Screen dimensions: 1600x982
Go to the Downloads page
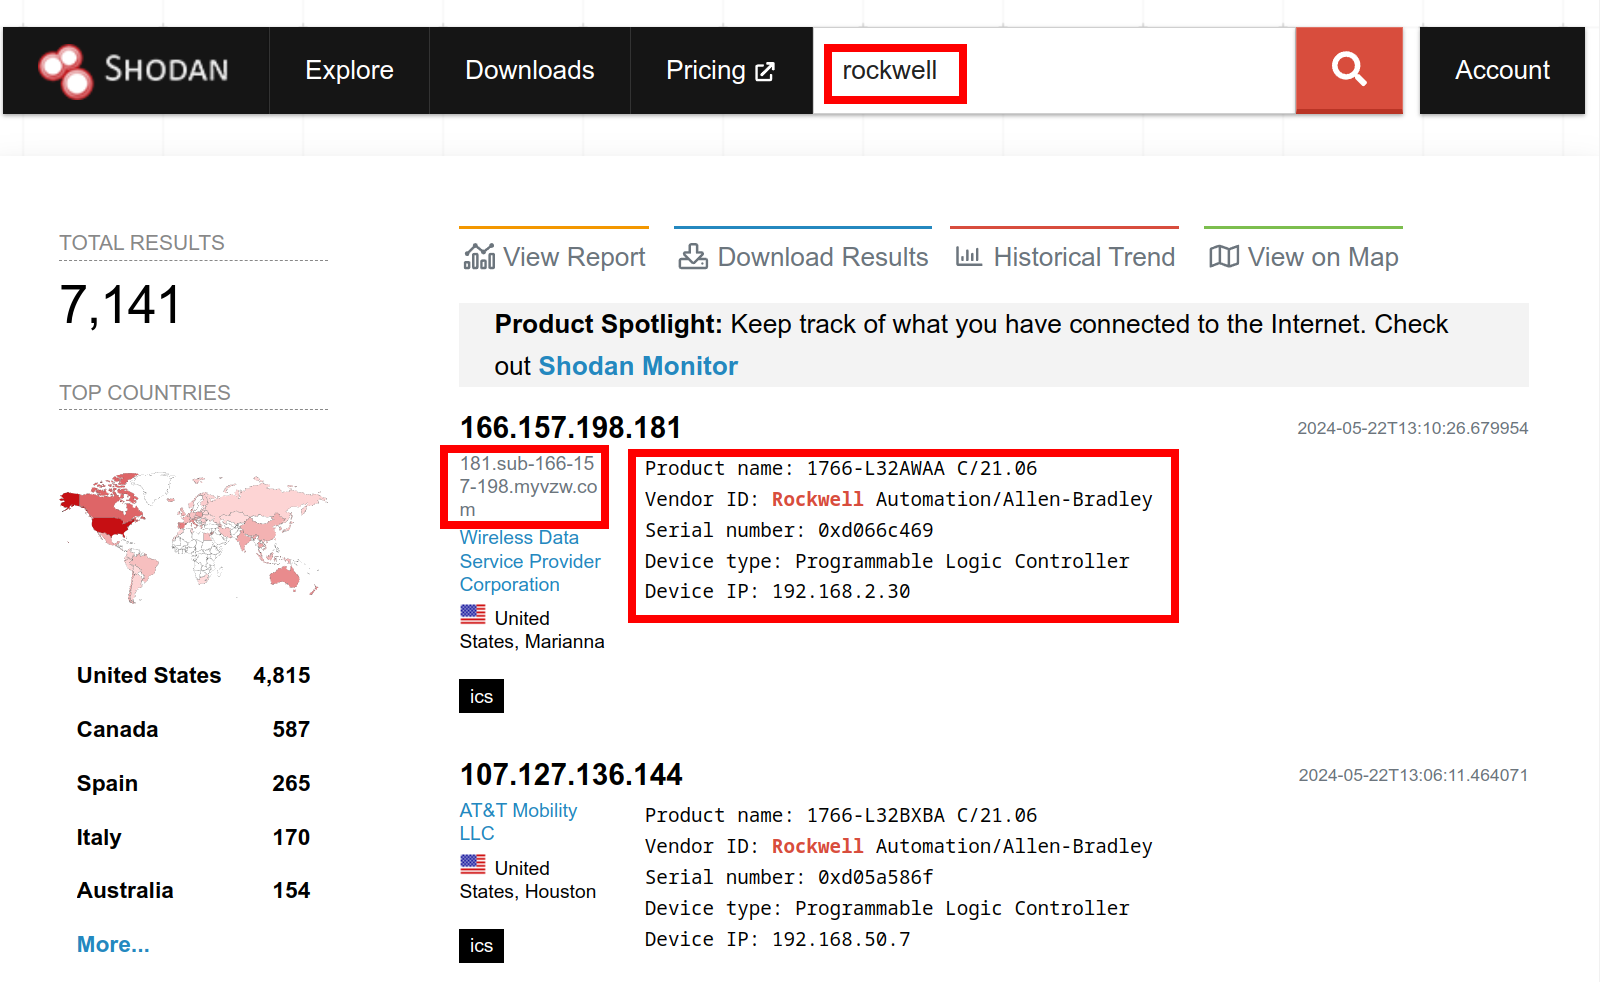point(529,70)
